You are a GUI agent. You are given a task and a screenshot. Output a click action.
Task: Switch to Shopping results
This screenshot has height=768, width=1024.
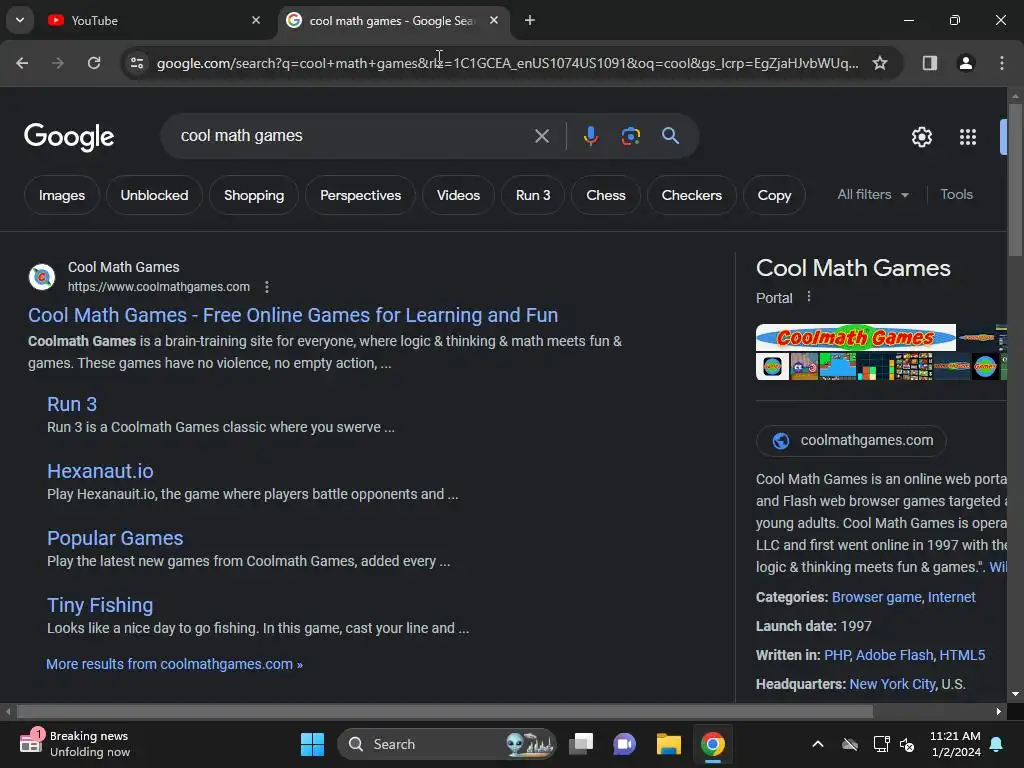coord(254,195)
